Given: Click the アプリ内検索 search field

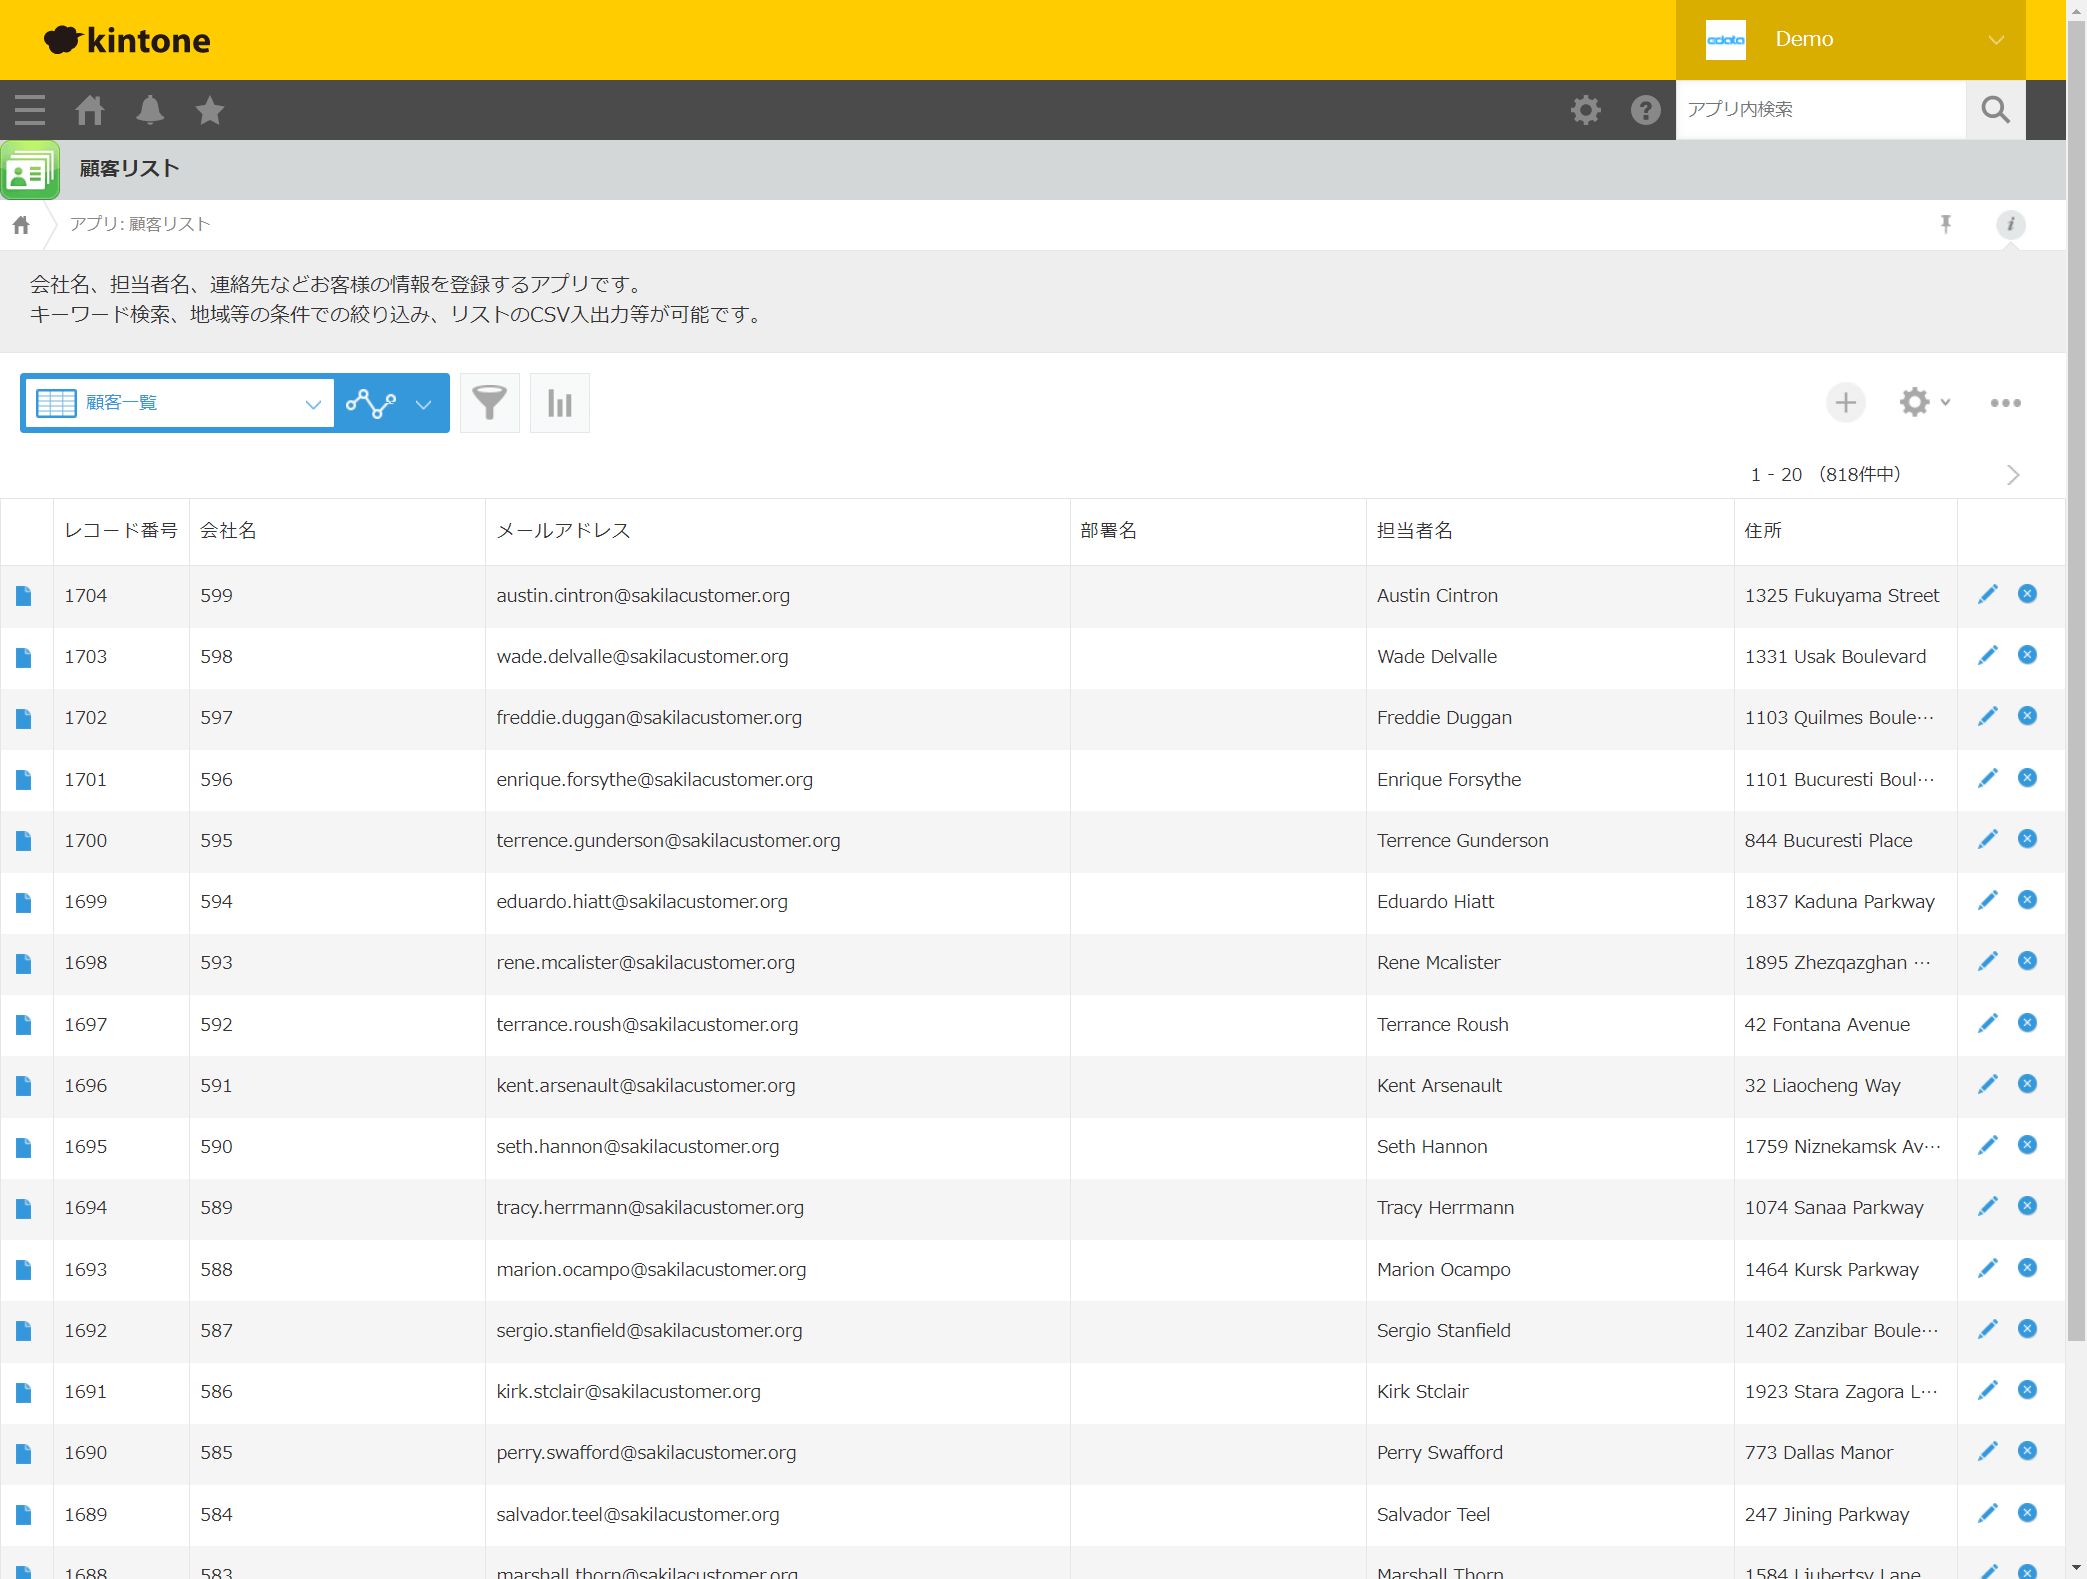Looking at the screenshot, I should [1820, 110].
